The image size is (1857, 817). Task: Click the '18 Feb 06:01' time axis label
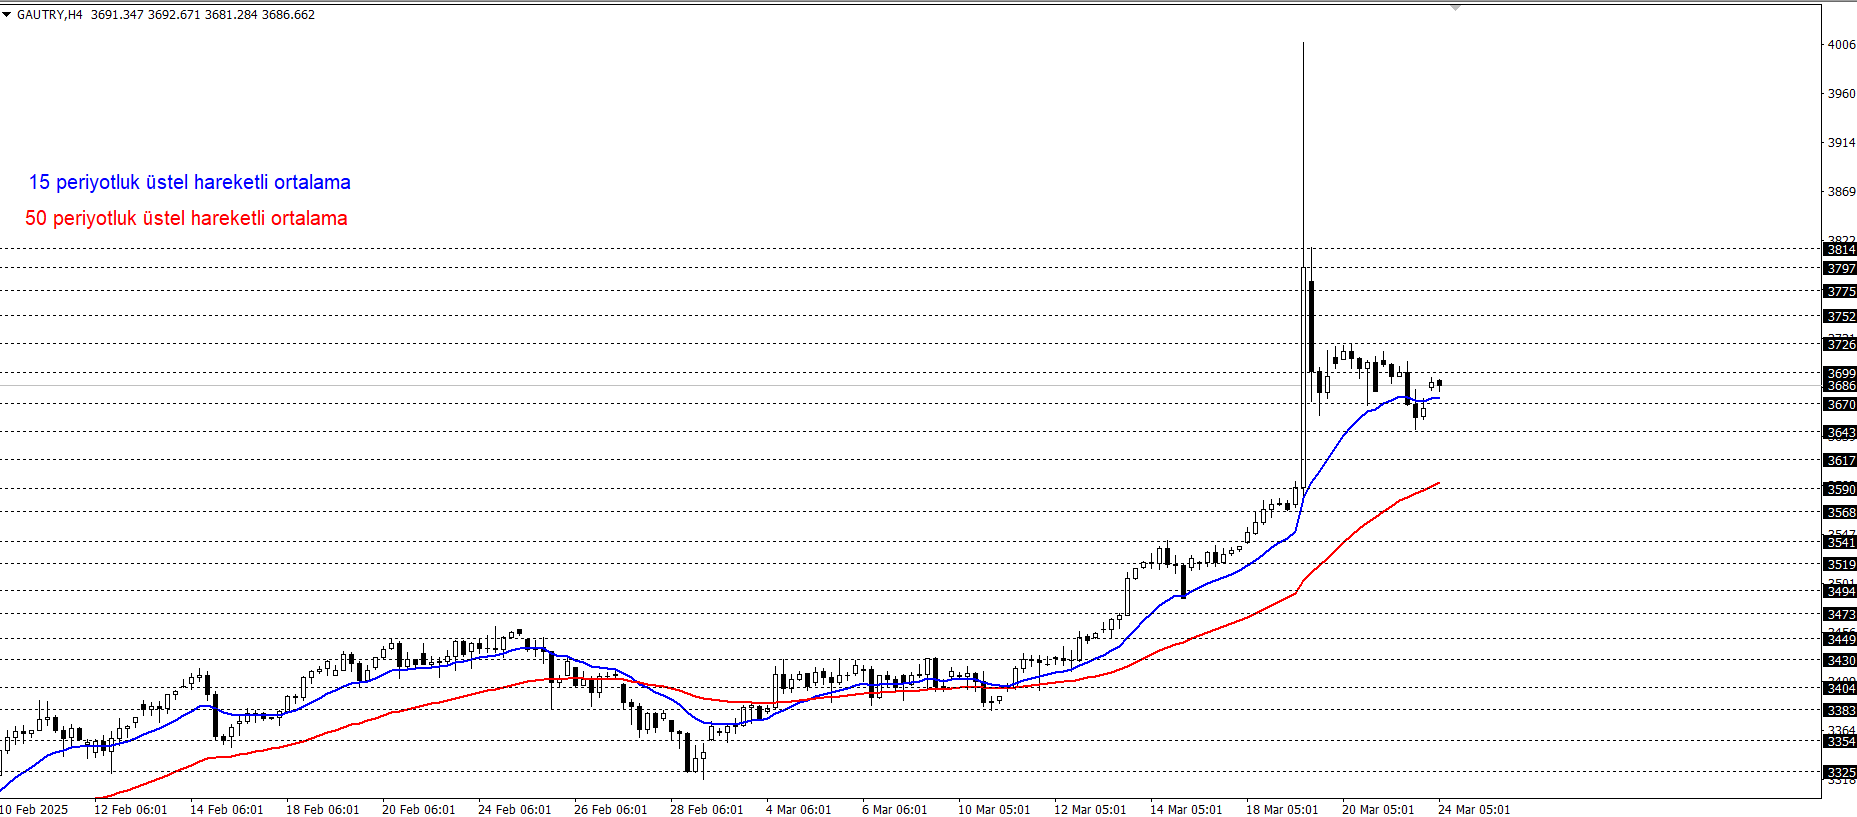point(323,809)
